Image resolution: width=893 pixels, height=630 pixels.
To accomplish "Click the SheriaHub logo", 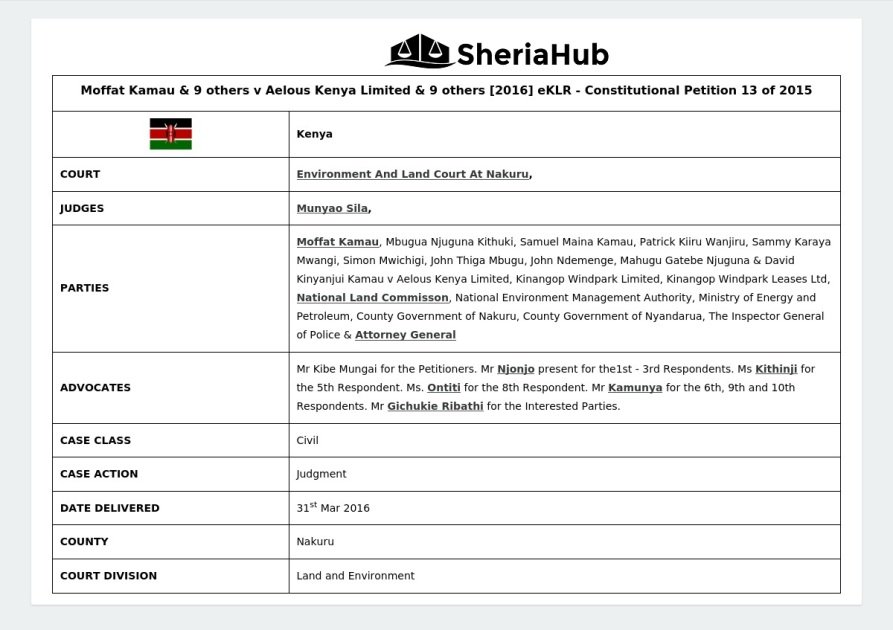I will click(497, 52).
